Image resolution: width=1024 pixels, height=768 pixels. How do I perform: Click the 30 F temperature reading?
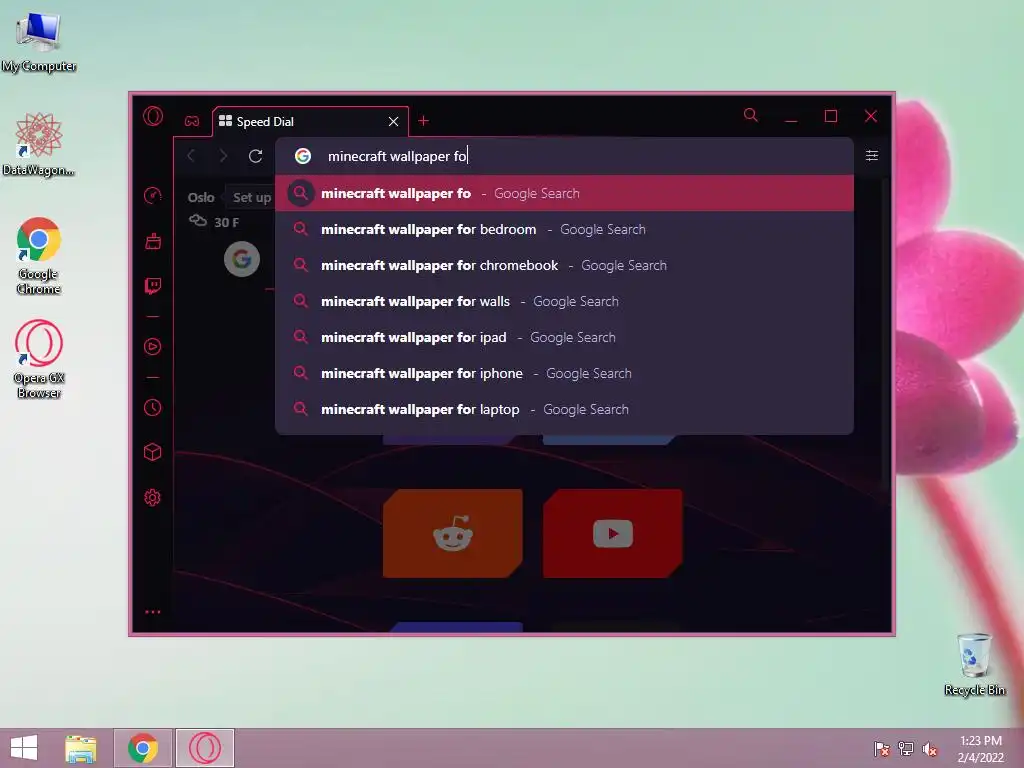227,223
